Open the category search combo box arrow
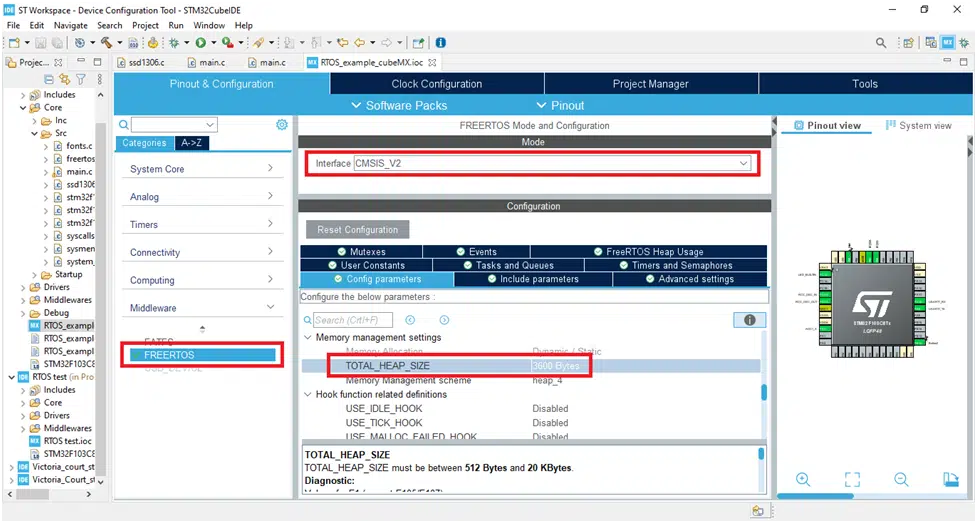Viewport: 977px width, 523px height. click(x=210, y=125)
